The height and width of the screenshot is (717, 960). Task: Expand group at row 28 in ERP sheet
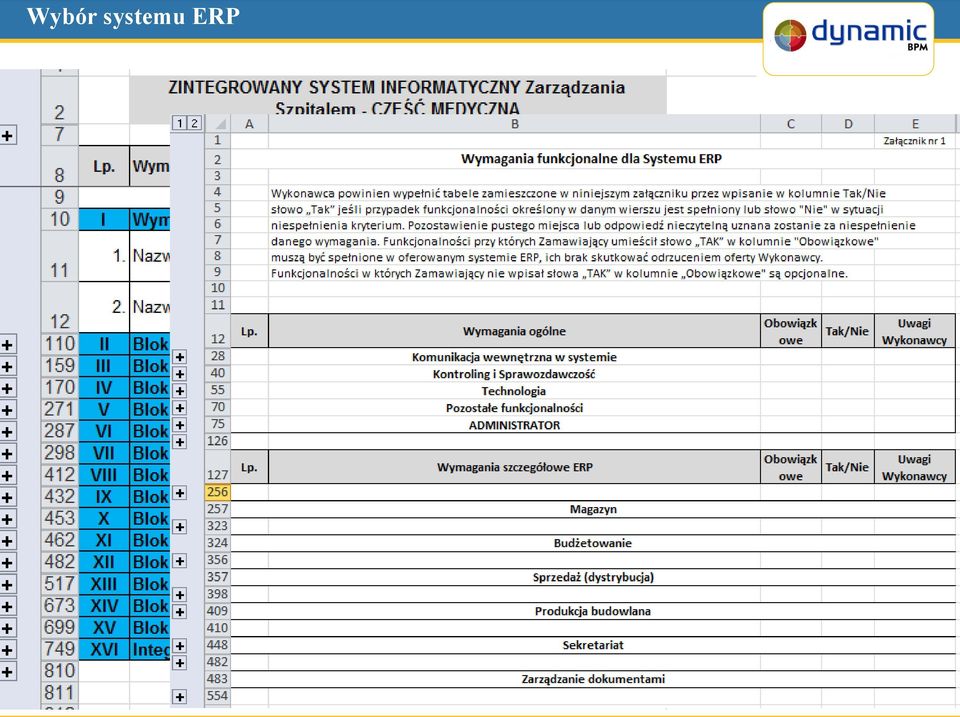tap(180, 357)
